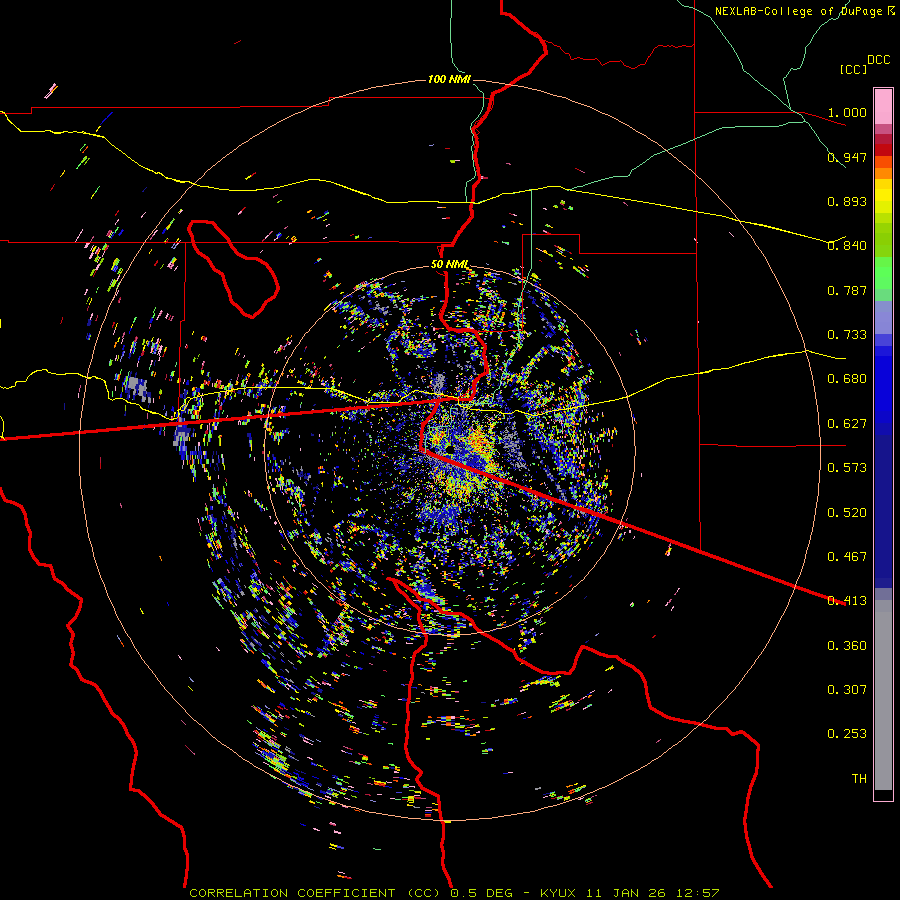Image resolution: width=900 pixels, height=900 pixels.
Task: Click the DCC product label above the scale
Action: click(x=878, y=60)
